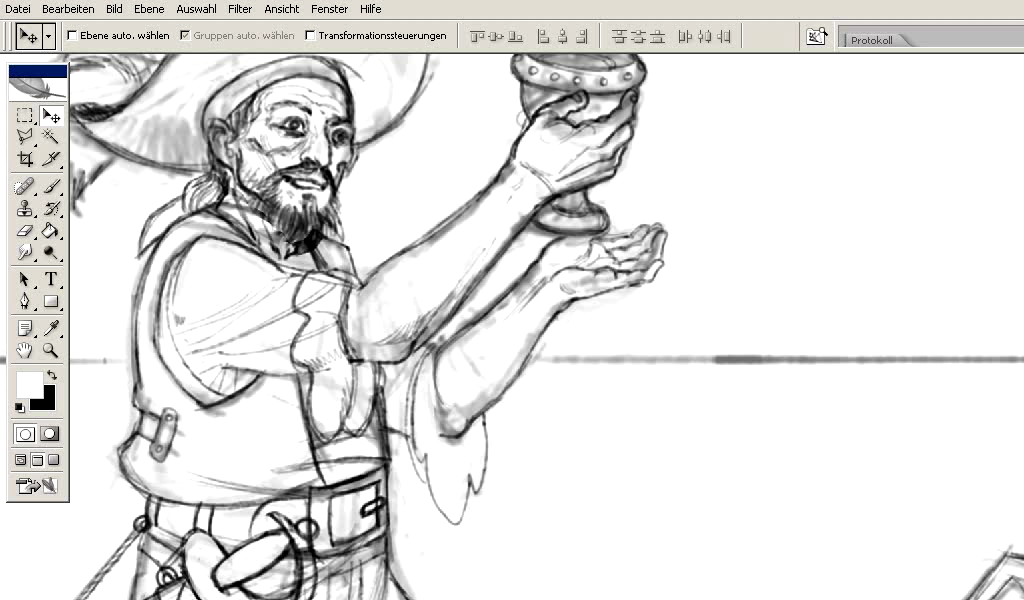
Task: Jump to ImageReady from the toolbox
Action: 38,486
